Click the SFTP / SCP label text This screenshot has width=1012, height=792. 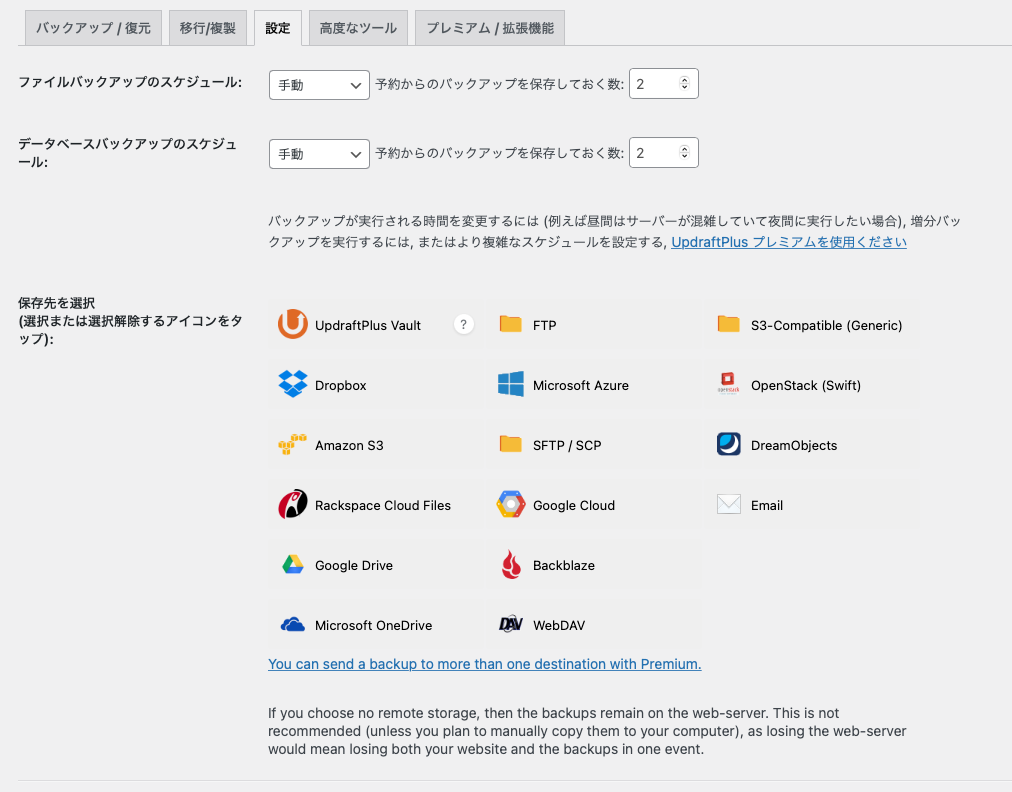[567, 445]
